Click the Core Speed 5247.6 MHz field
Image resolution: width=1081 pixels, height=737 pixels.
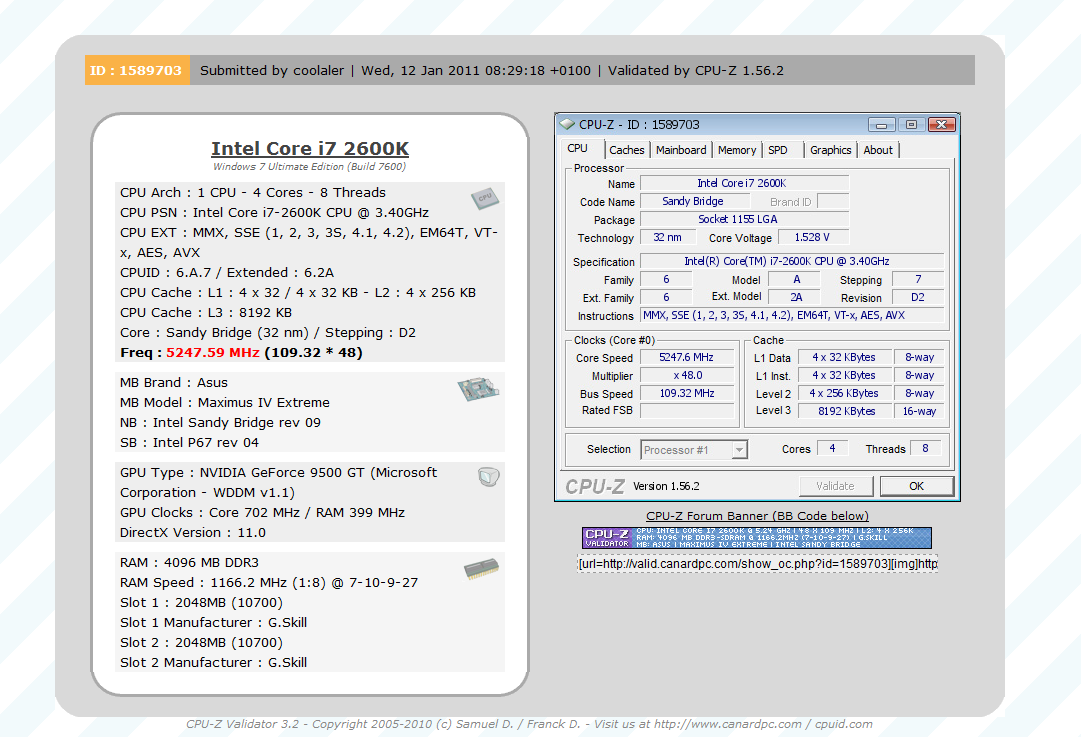[x=687, y=358]
